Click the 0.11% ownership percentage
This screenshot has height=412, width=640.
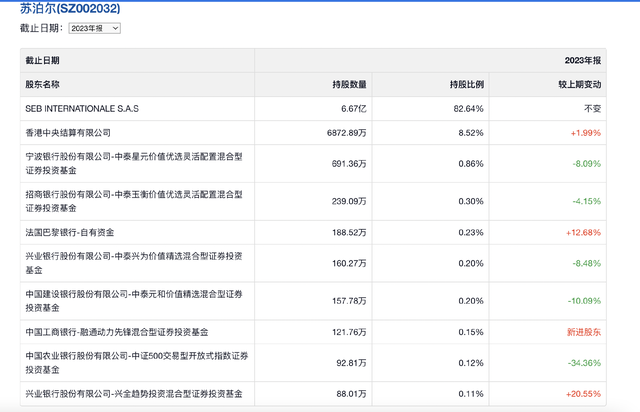(471, 394)
